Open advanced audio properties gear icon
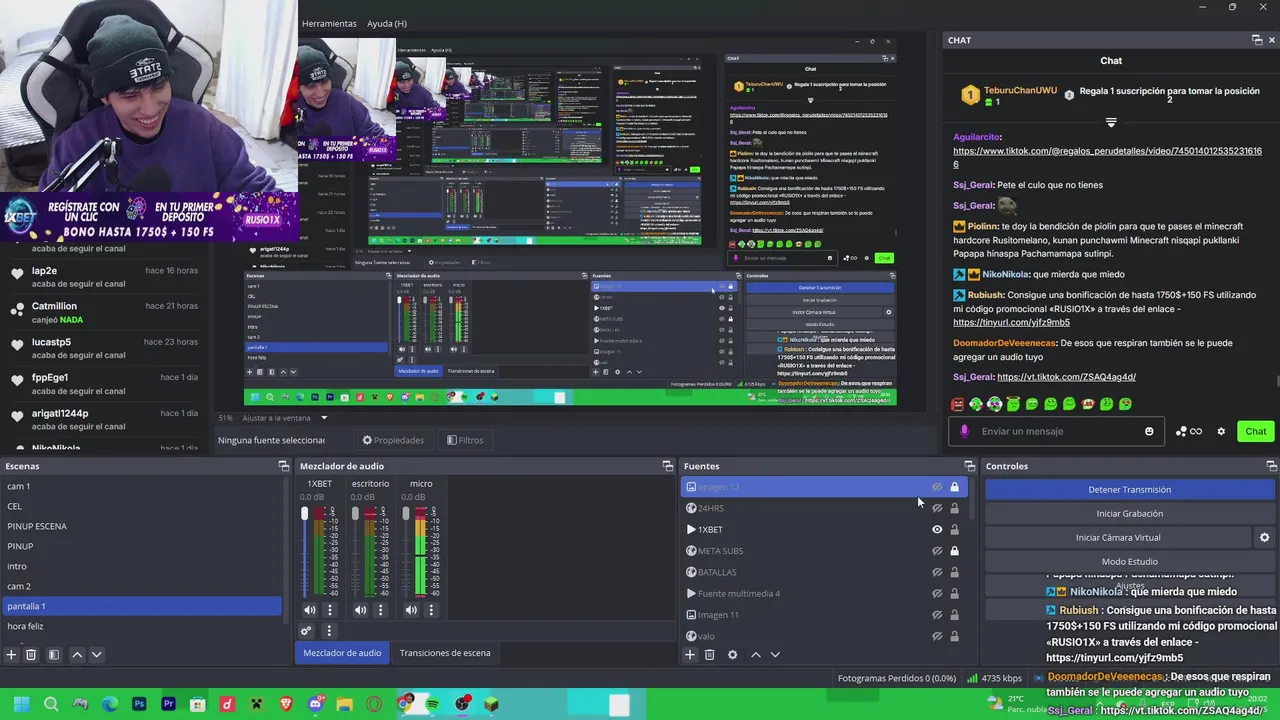The height and width of the screenshot is (720, 1280). 307,631
